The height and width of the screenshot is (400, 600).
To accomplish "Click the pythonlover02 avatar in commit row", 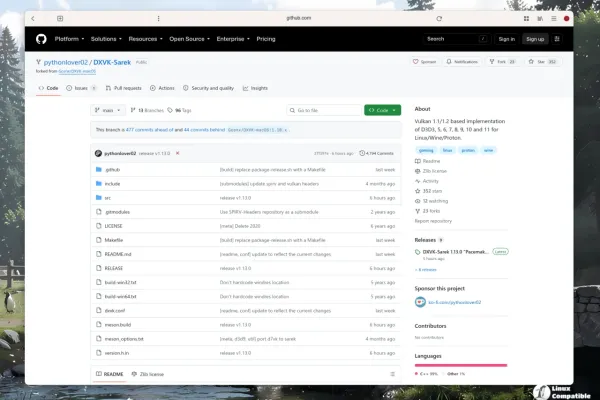I will (x=98, y=153).
